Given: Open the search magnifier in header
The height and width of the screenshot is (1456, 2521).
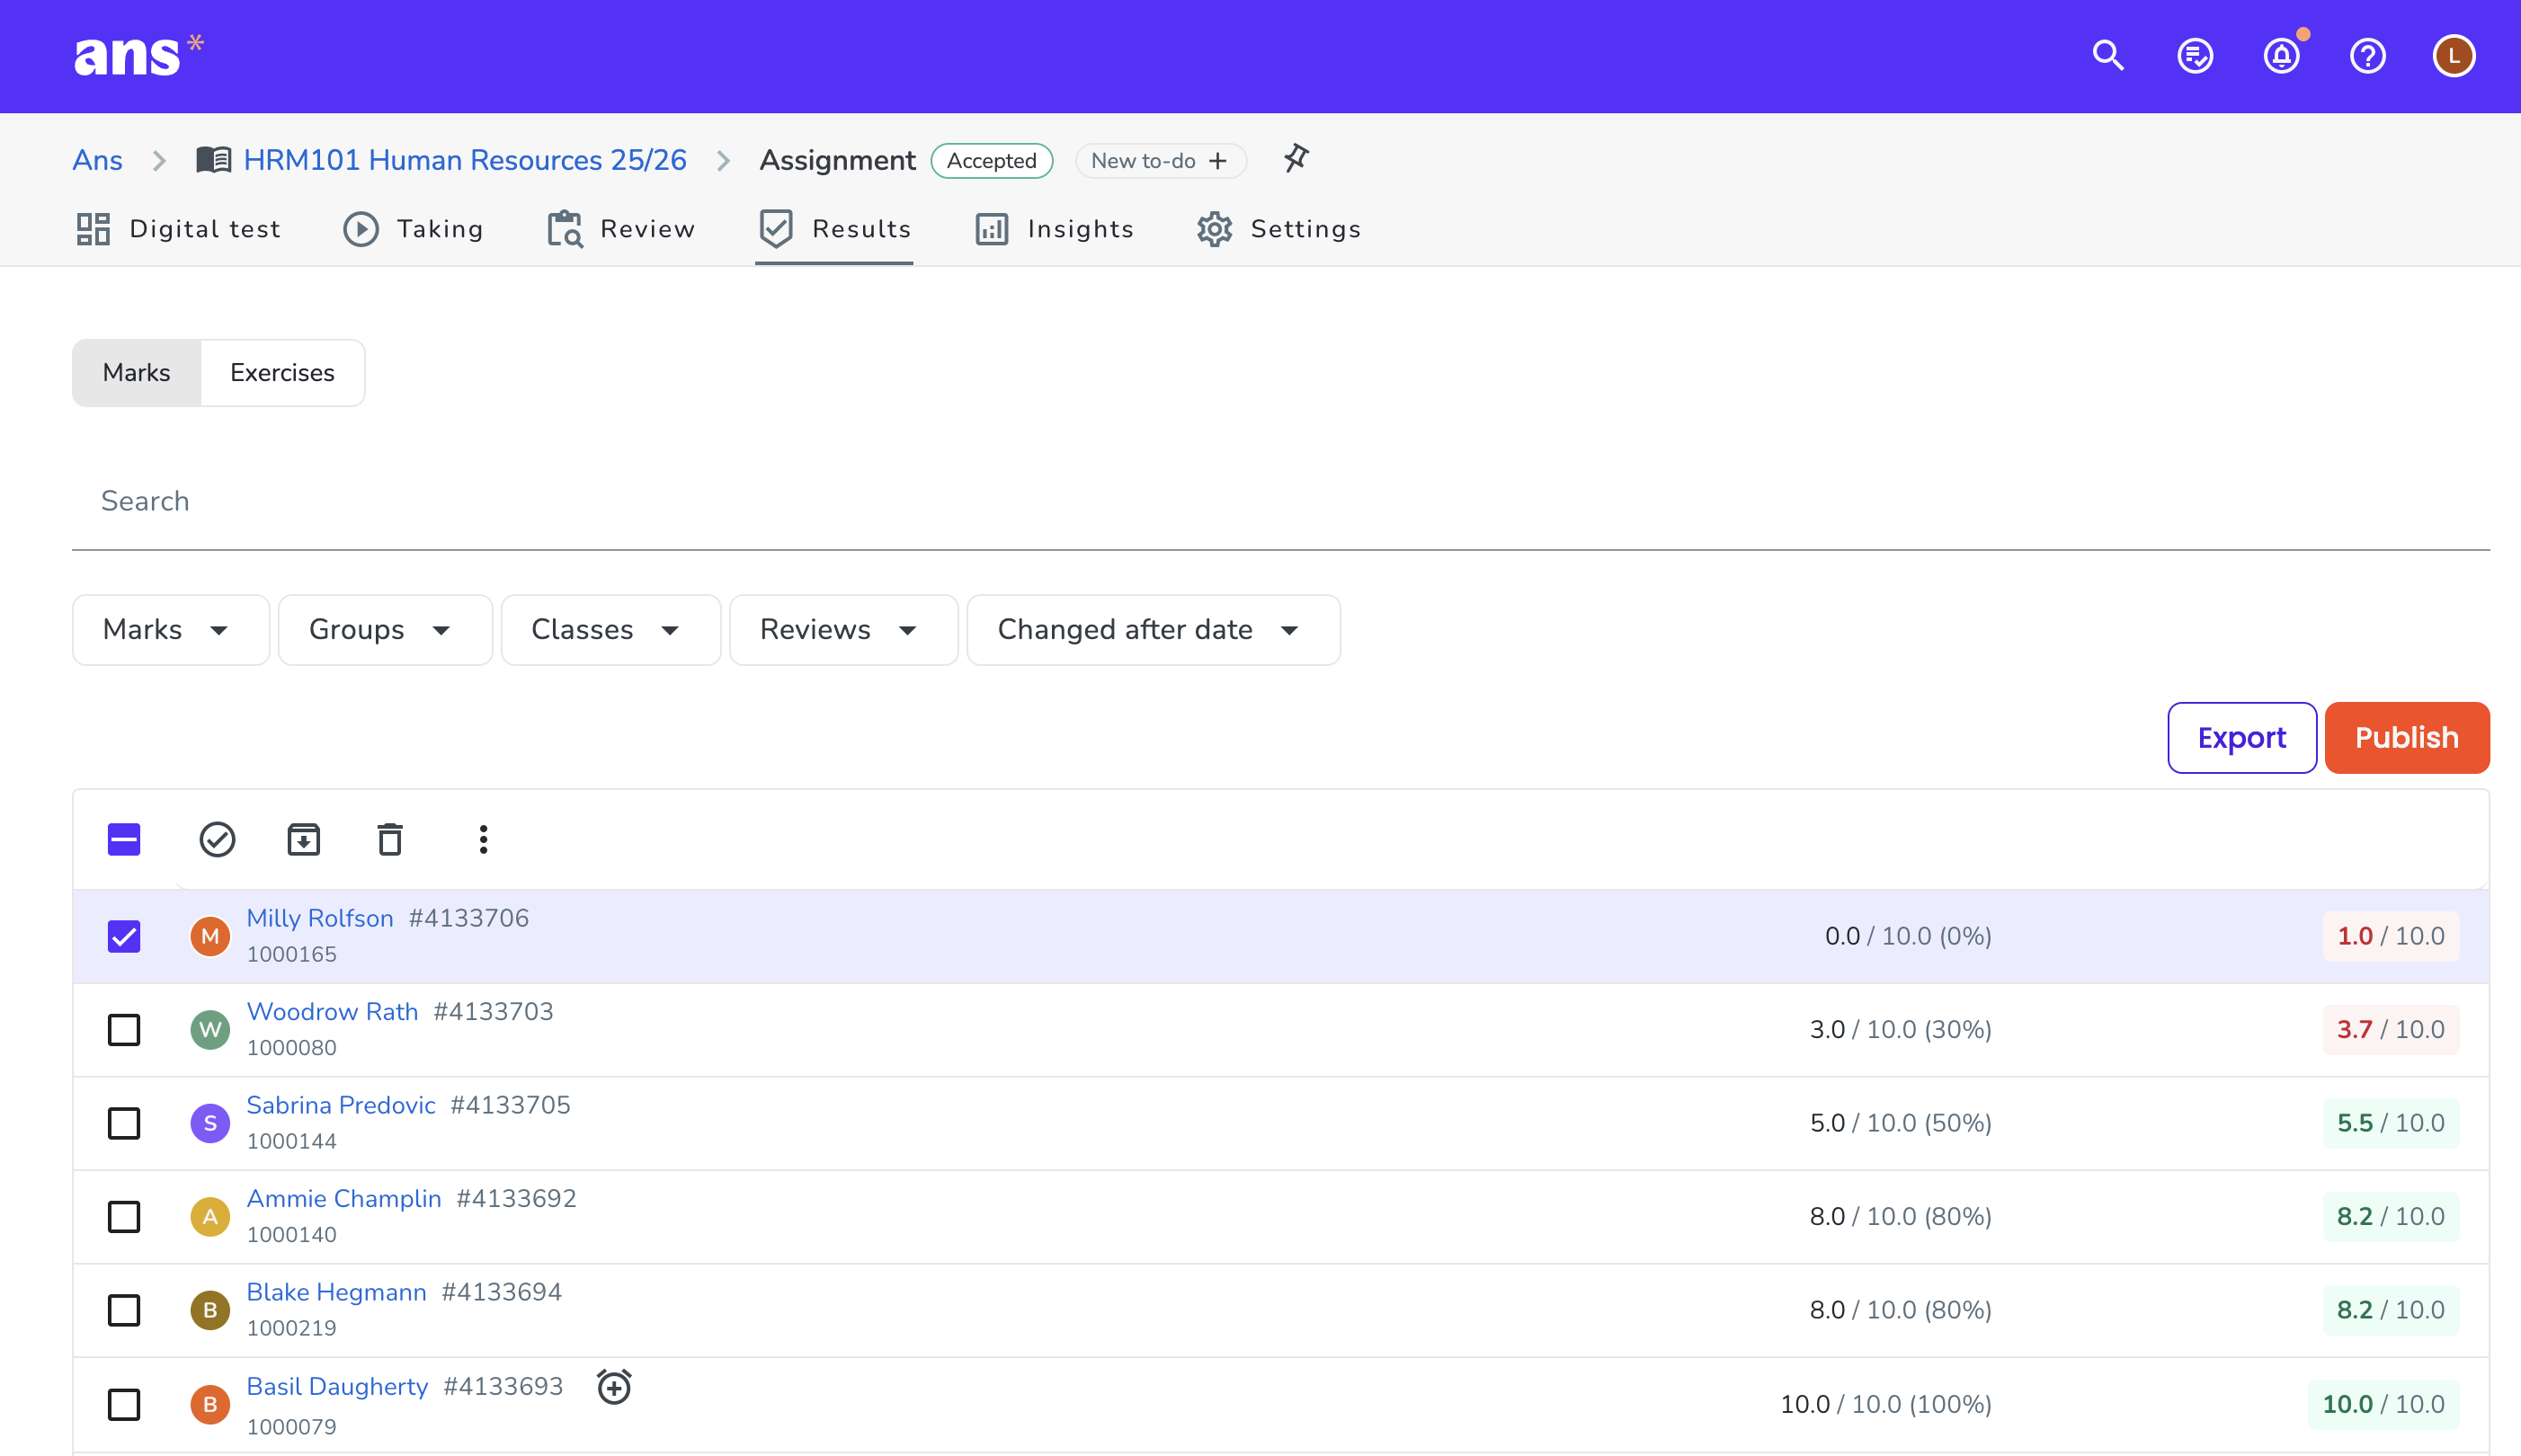Looking at the screenshot, I should click(x=2108, y=56).
